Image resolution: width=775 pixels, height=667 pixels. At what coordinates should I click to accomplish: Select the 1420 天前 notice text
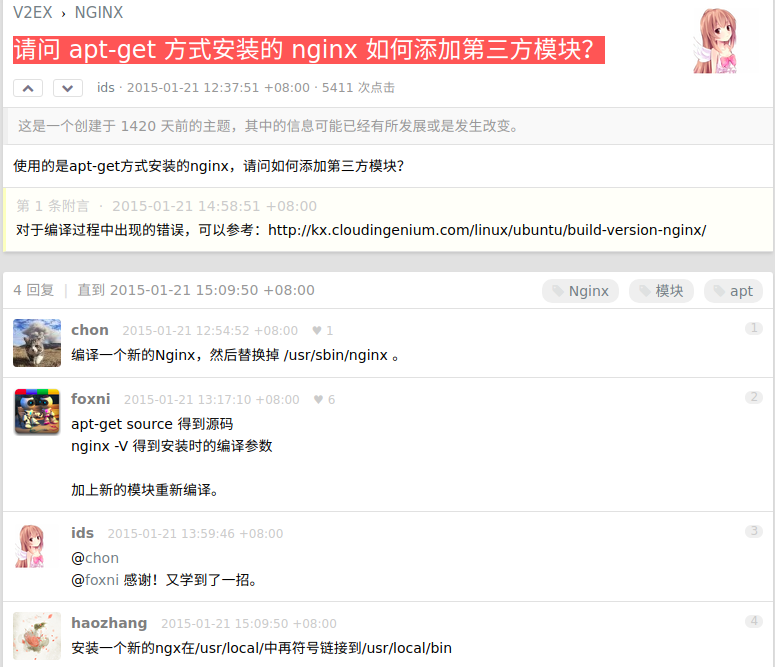click(269, 126)
